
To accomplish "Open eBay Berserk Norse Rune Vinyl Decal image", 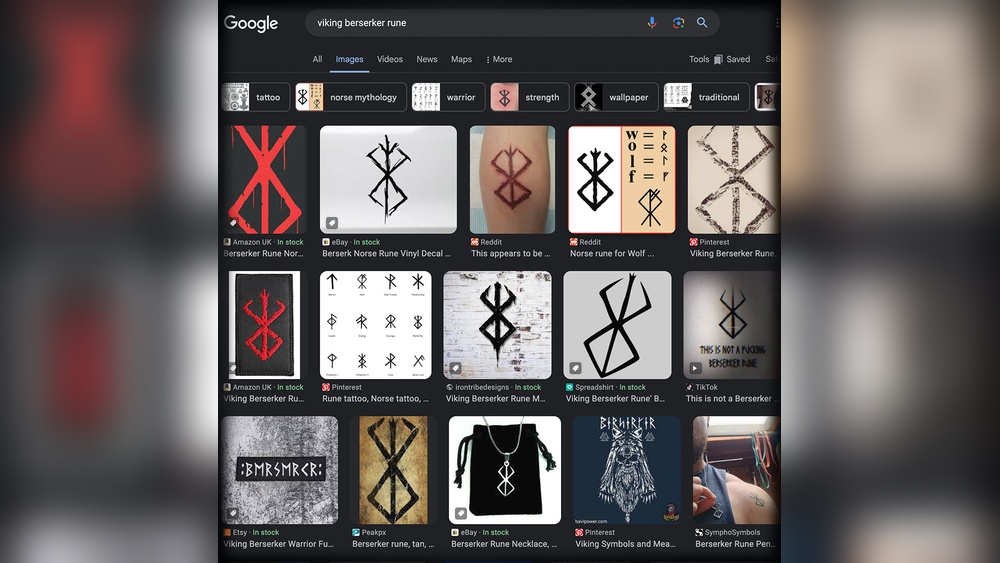I will click(388, 179).
